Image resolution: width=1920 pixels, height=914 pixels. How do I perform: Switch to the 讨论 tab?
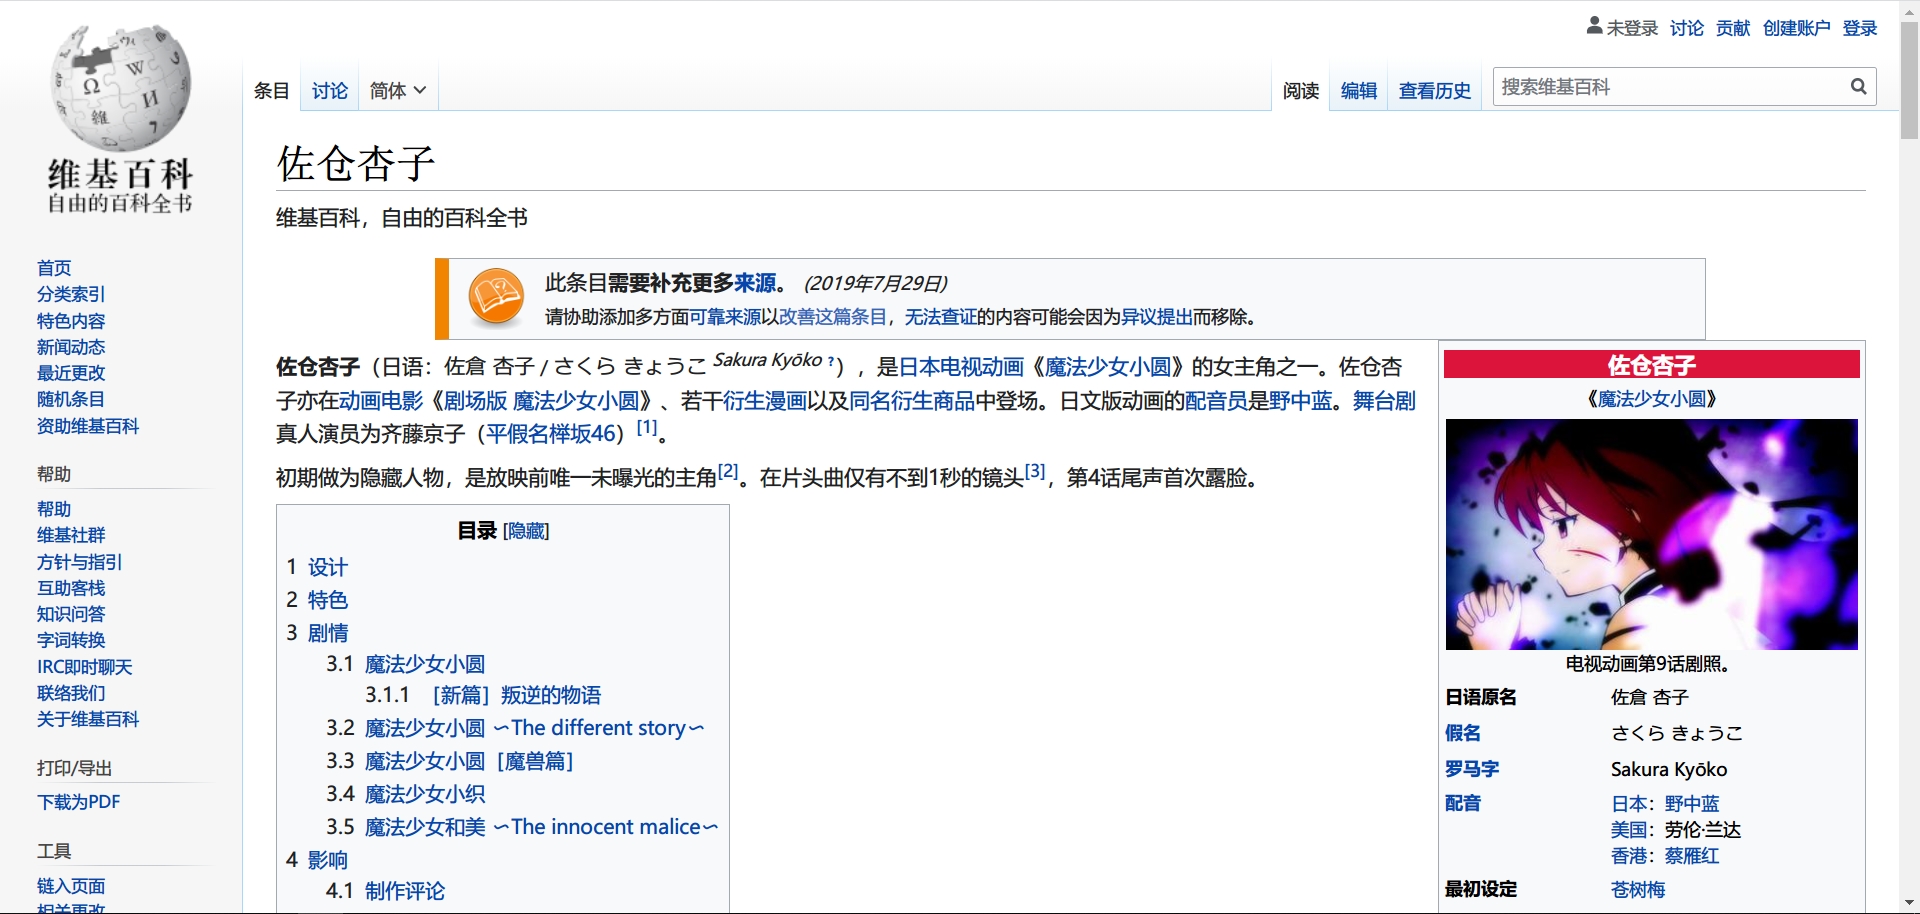point(329,91)
